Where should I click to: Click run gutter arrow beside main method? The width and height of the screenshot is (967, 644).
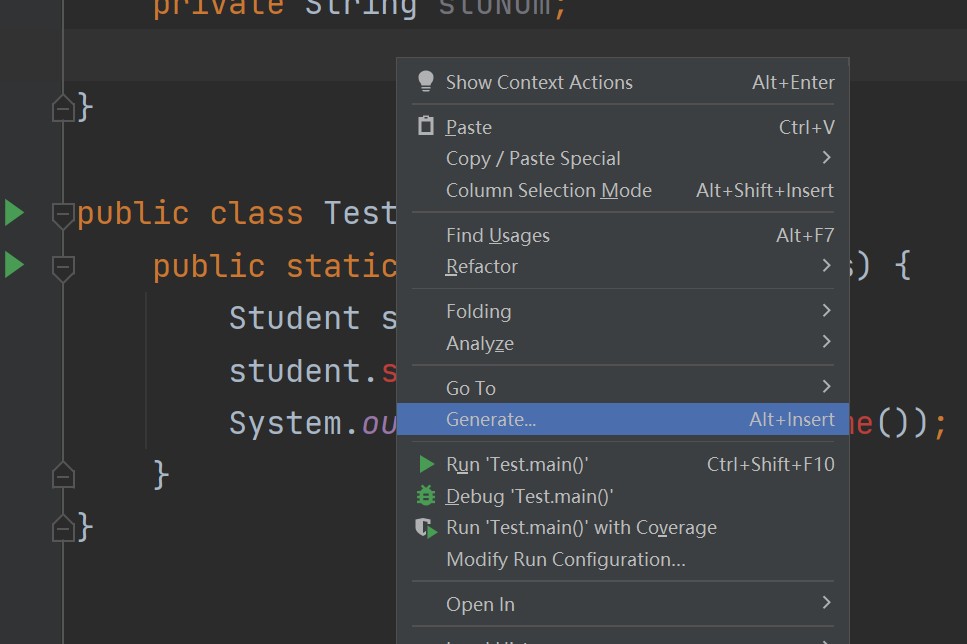click(x=14, y=266)
